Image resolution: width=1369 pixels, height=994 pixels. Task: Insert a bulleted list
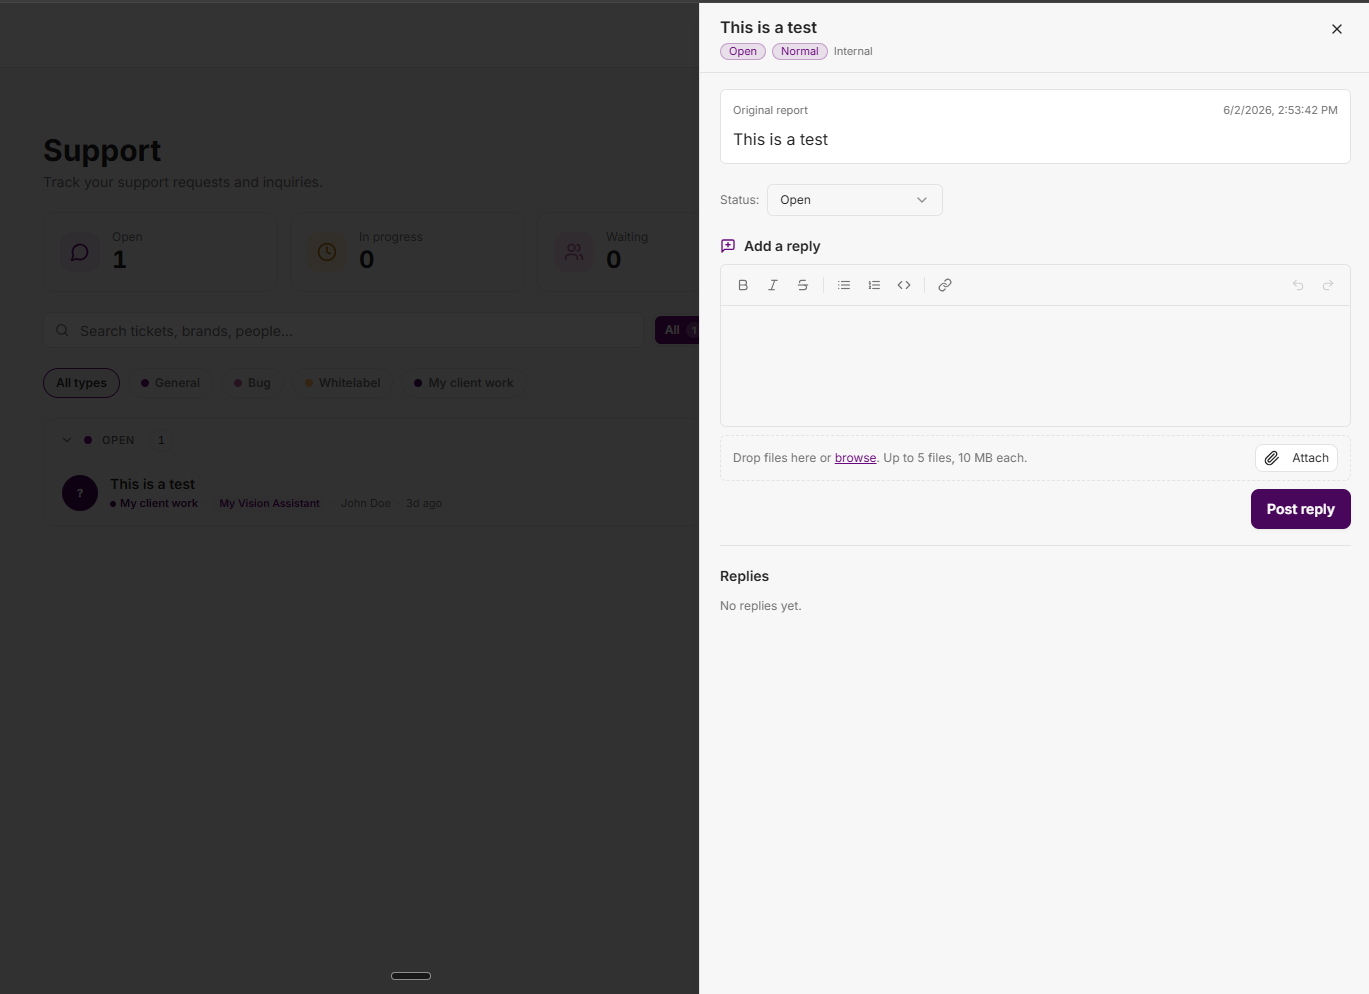coord(844,285)
